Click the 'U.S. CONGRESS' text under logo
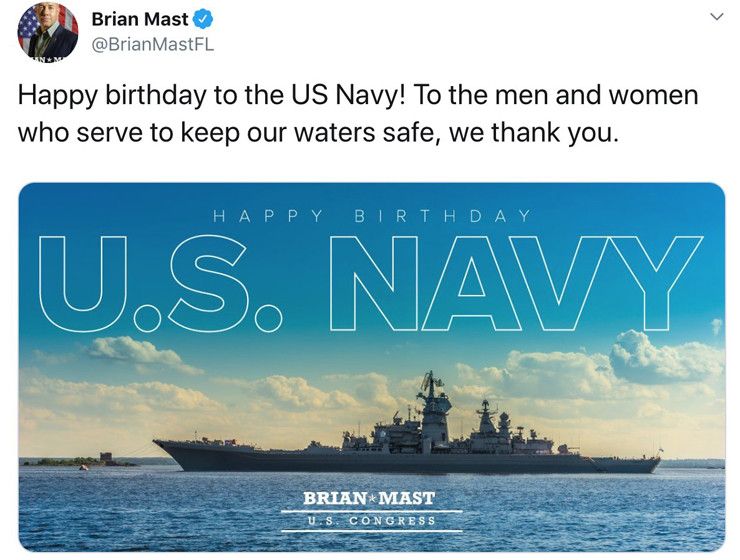The height and width of the screenshot is (560, 740). click(x=370, y=521)
